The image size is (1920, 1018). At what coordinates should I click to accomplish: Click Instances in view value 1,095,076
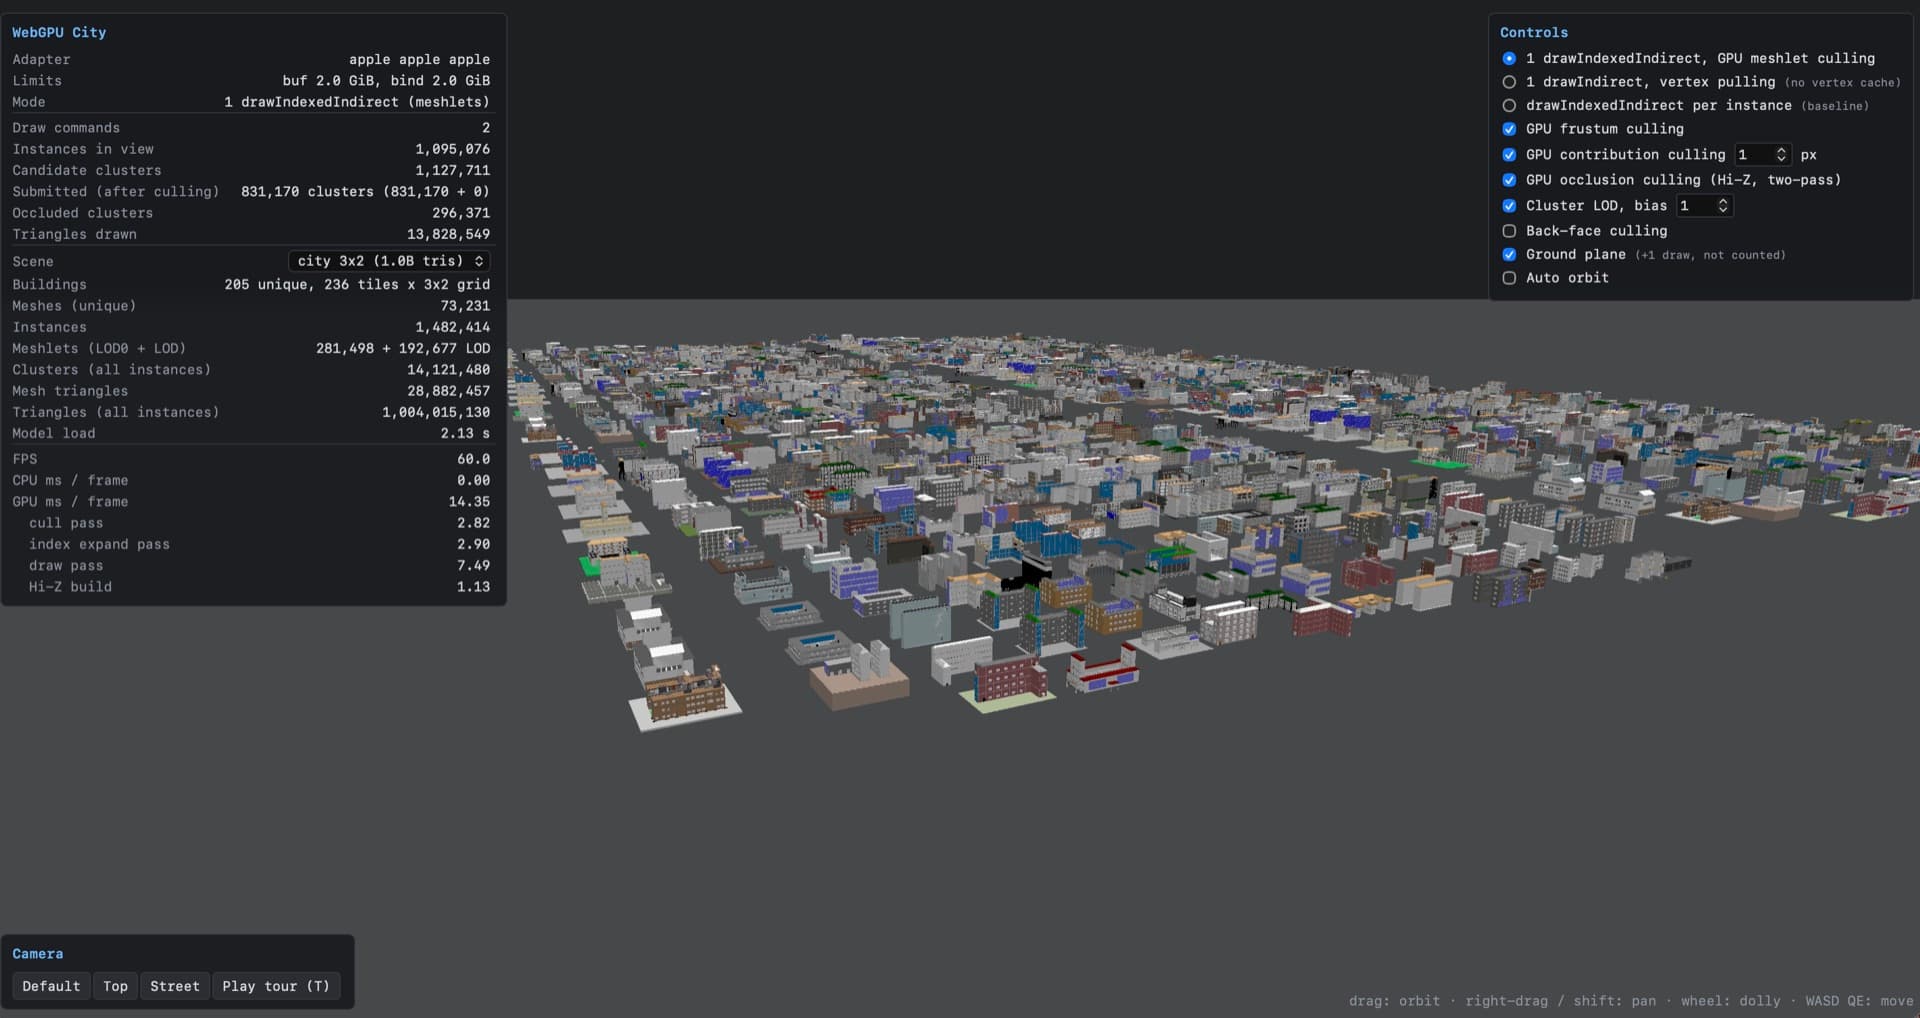click(x=452, y=149)
